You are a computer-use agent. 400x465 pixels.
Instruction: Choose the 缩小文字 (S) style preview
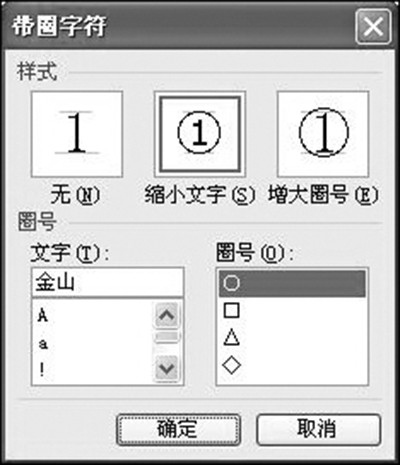click(200, 134)
